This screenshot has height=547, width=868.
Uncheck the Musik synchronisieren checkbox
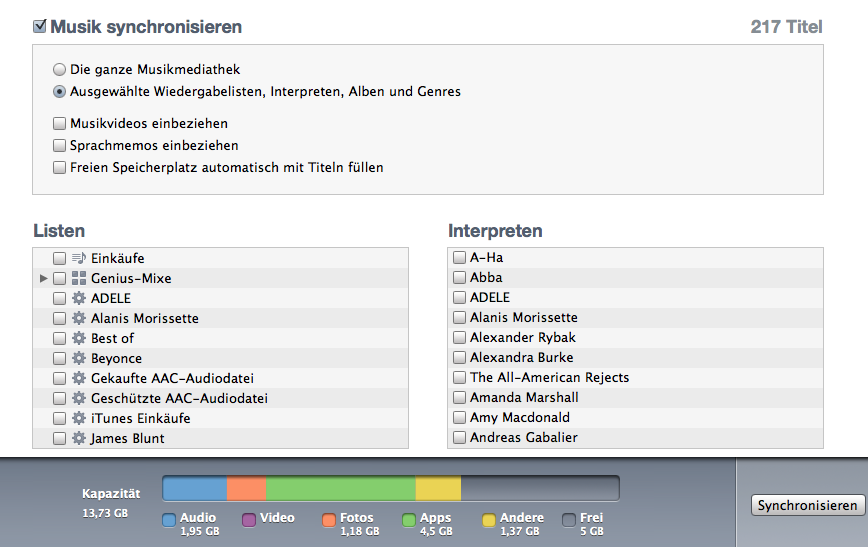(40, 27)
